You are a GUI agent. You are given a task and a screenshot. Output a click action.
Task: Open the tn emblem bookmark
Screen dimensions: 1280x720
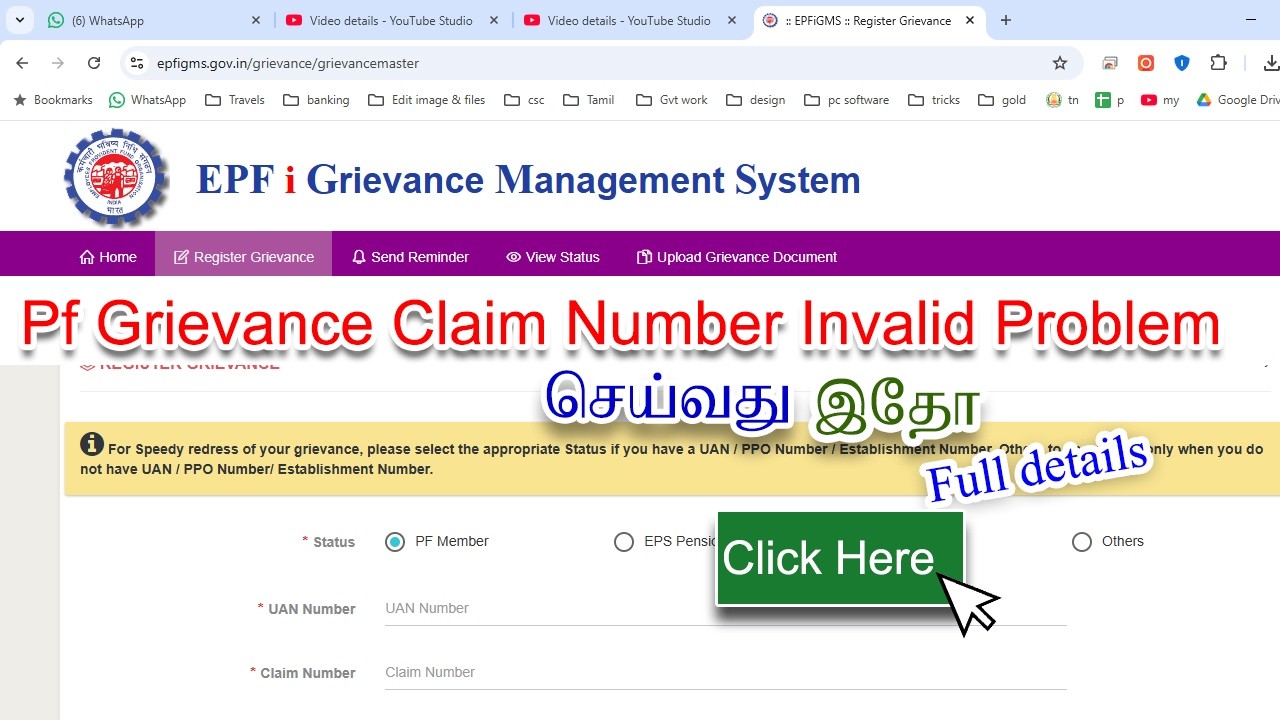(1062, 100)
